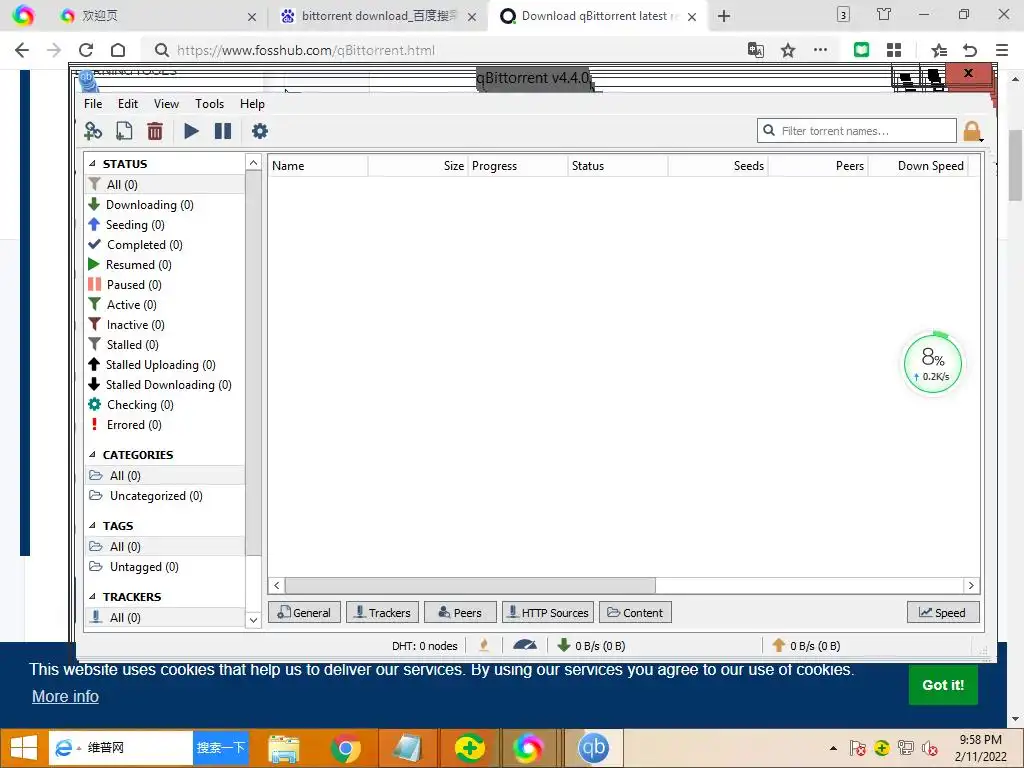Viewport: 1024px width, 768px height.
Task: Click the Pause toolbar icon
Action: [223, 131]
